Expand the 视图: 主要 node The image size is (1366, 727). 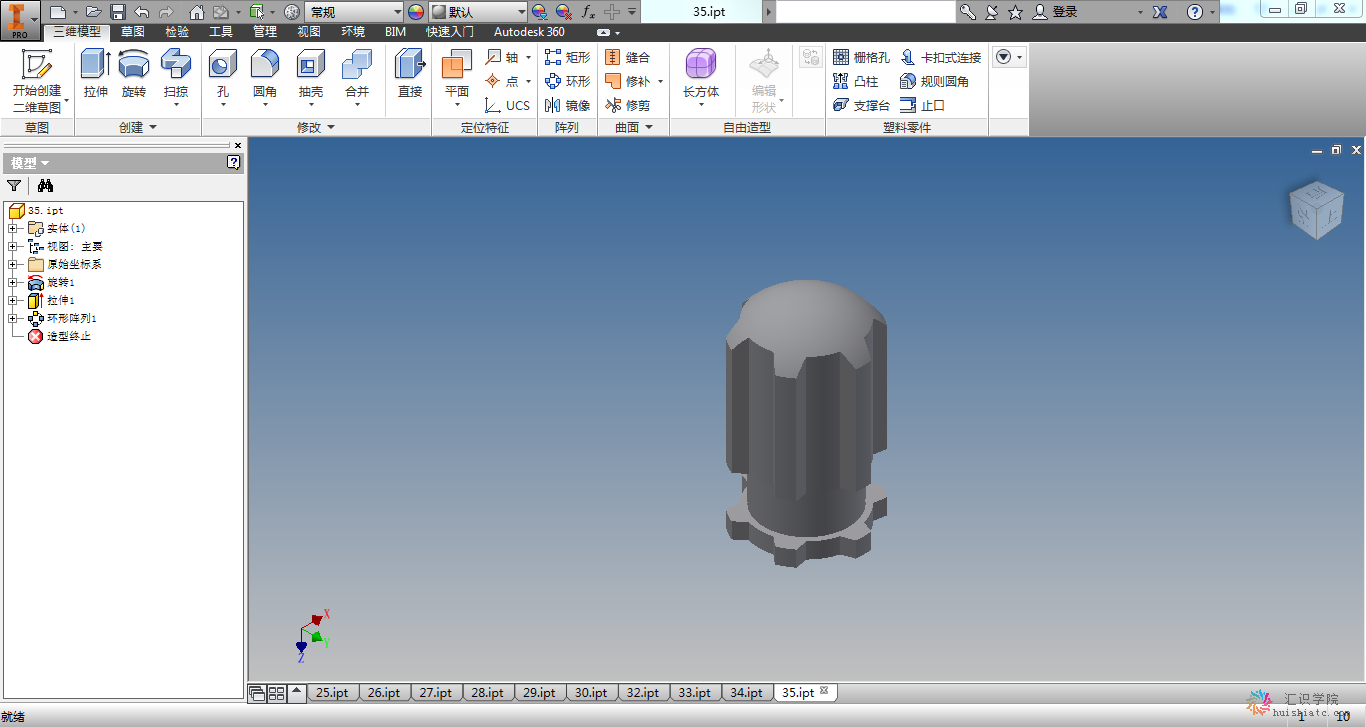point(13,246)
